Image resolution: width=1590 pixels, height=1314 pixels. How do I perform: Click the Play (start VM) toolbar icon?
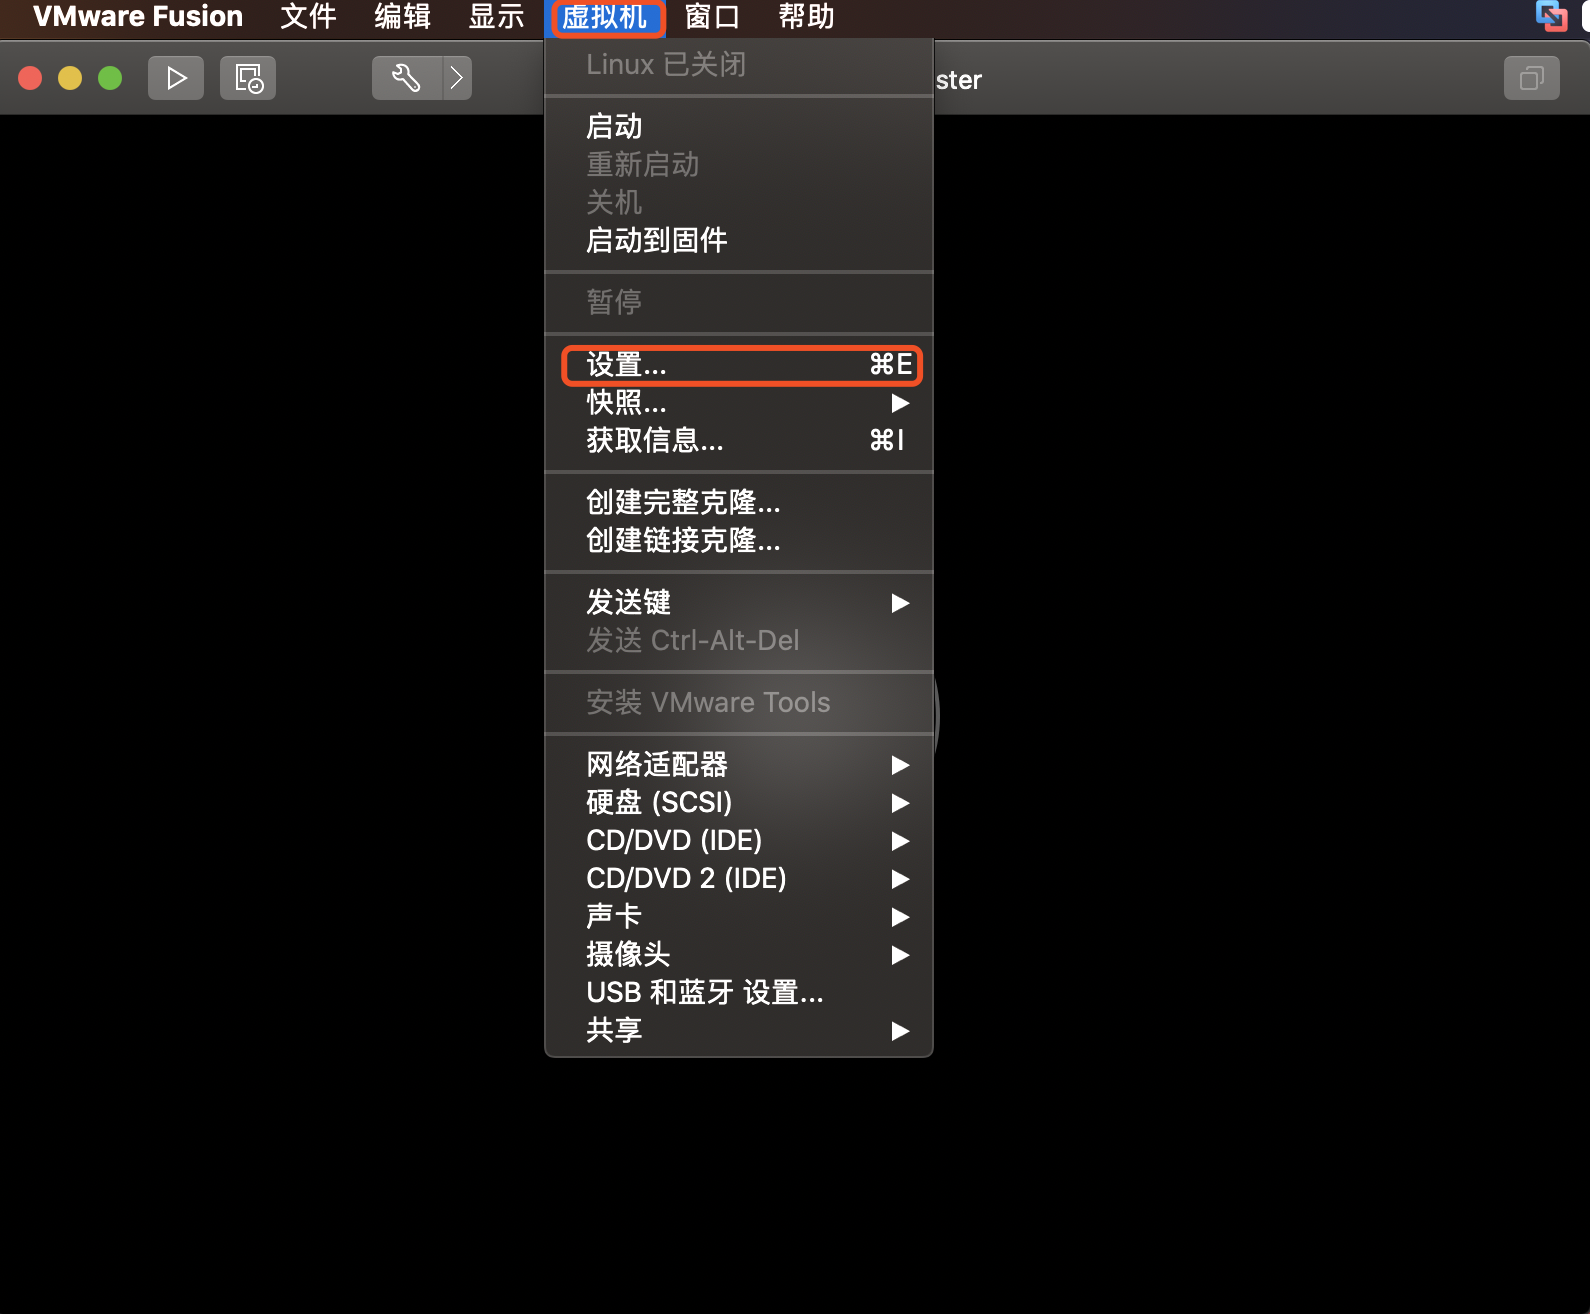[x=176, y=78]
